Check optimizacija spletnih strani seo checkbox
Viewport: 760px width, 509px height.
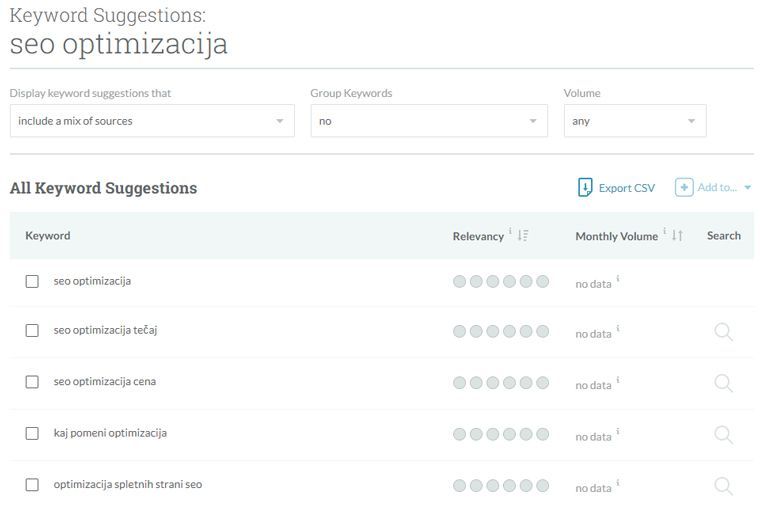pos(32,485)
